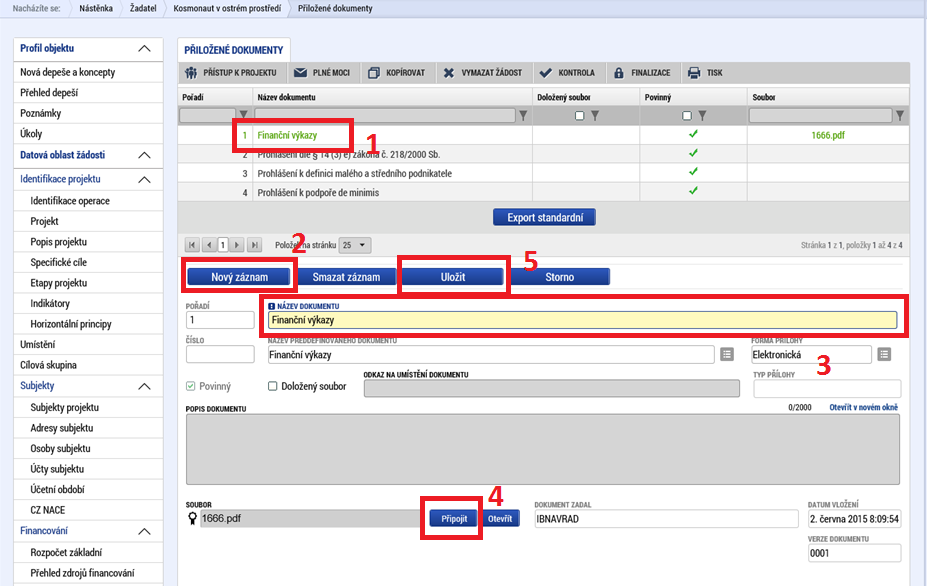Open filter for Název dokumentu column
The height and width of the screenshot is (586, 927).
click(x=523, y=115)
